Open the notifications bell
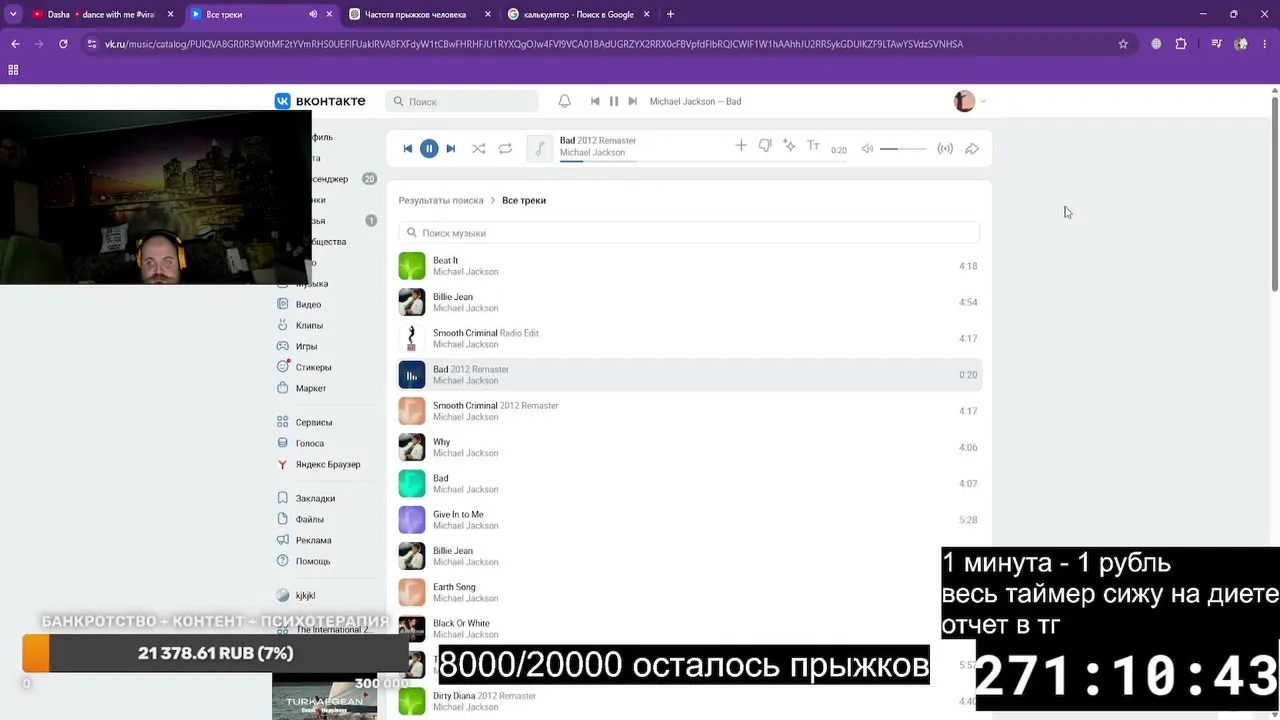 tap(564, 101)
